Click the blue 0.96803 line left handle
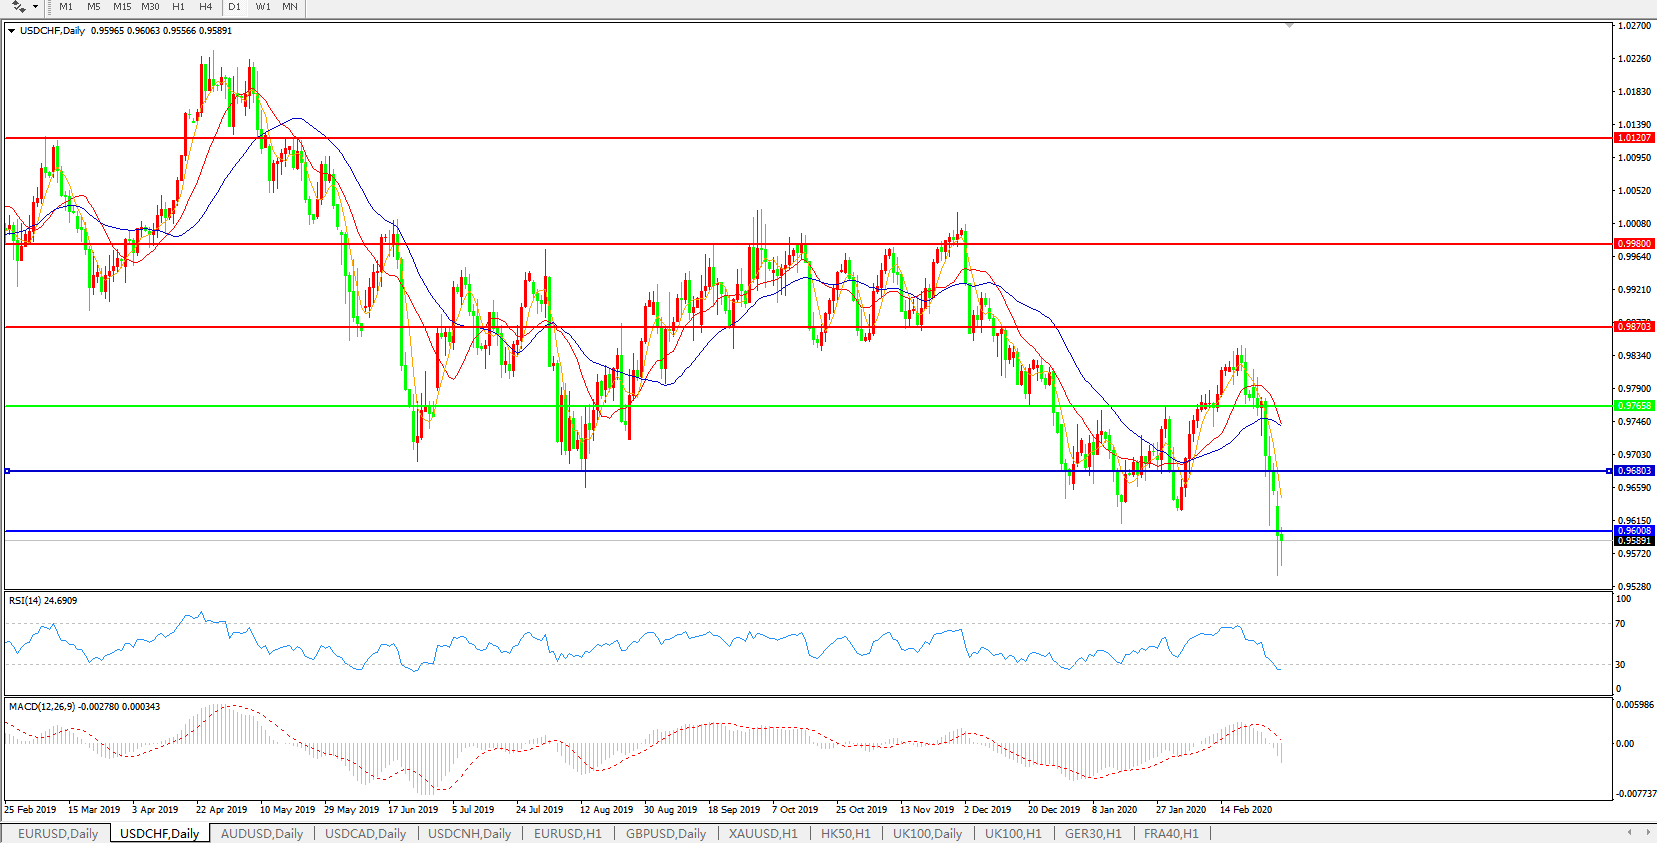Image resolution: width=1657 pixels, height=843 pixels. pos(8,471)
